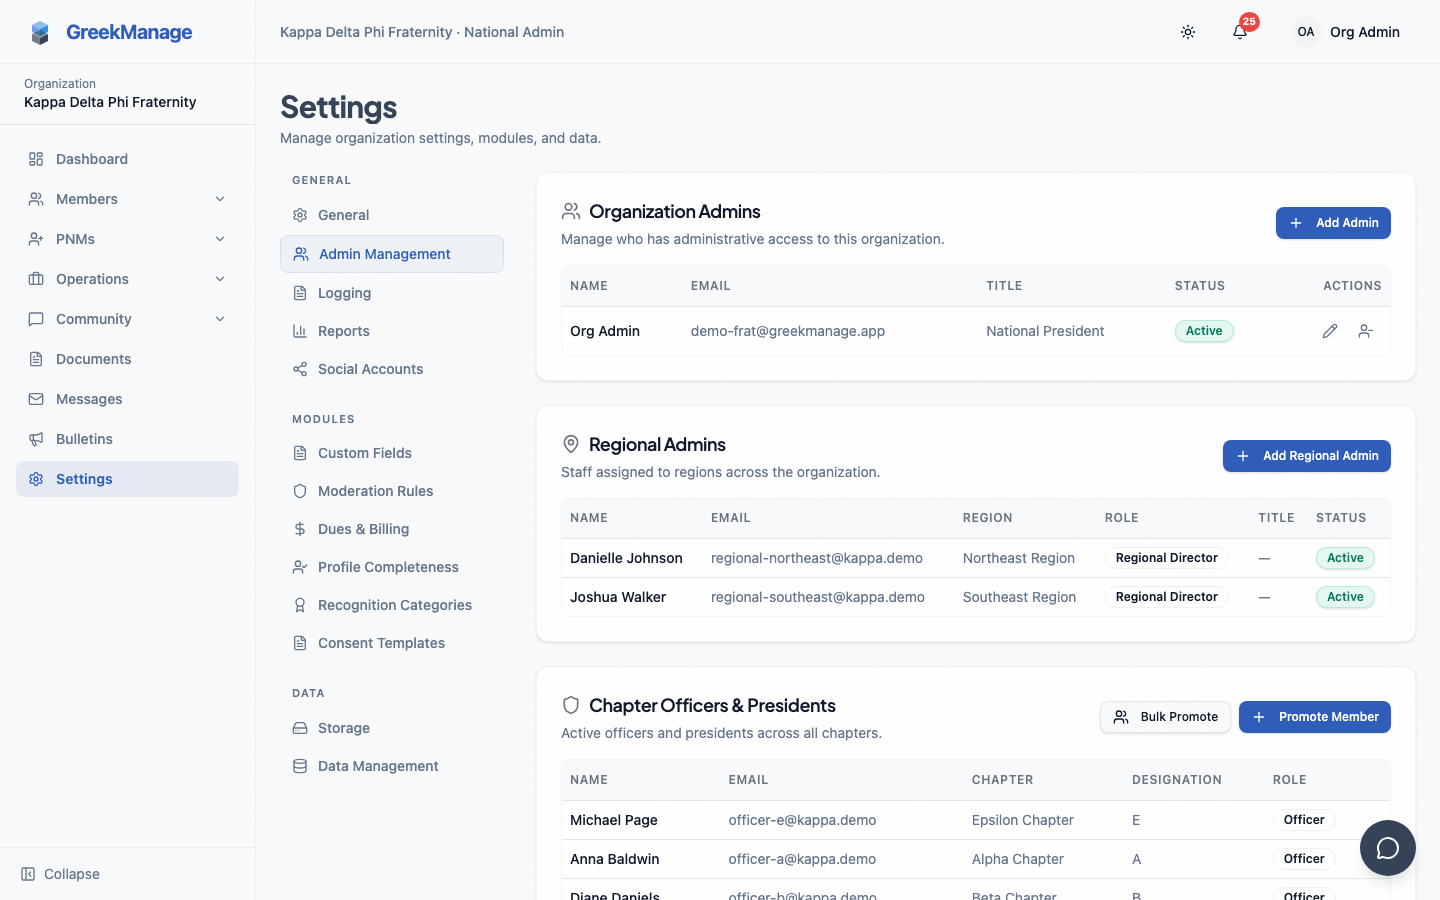Open the chat bubble widget
The width and height of the screenshot is (1440, 900).
(x=1388, y=848)
